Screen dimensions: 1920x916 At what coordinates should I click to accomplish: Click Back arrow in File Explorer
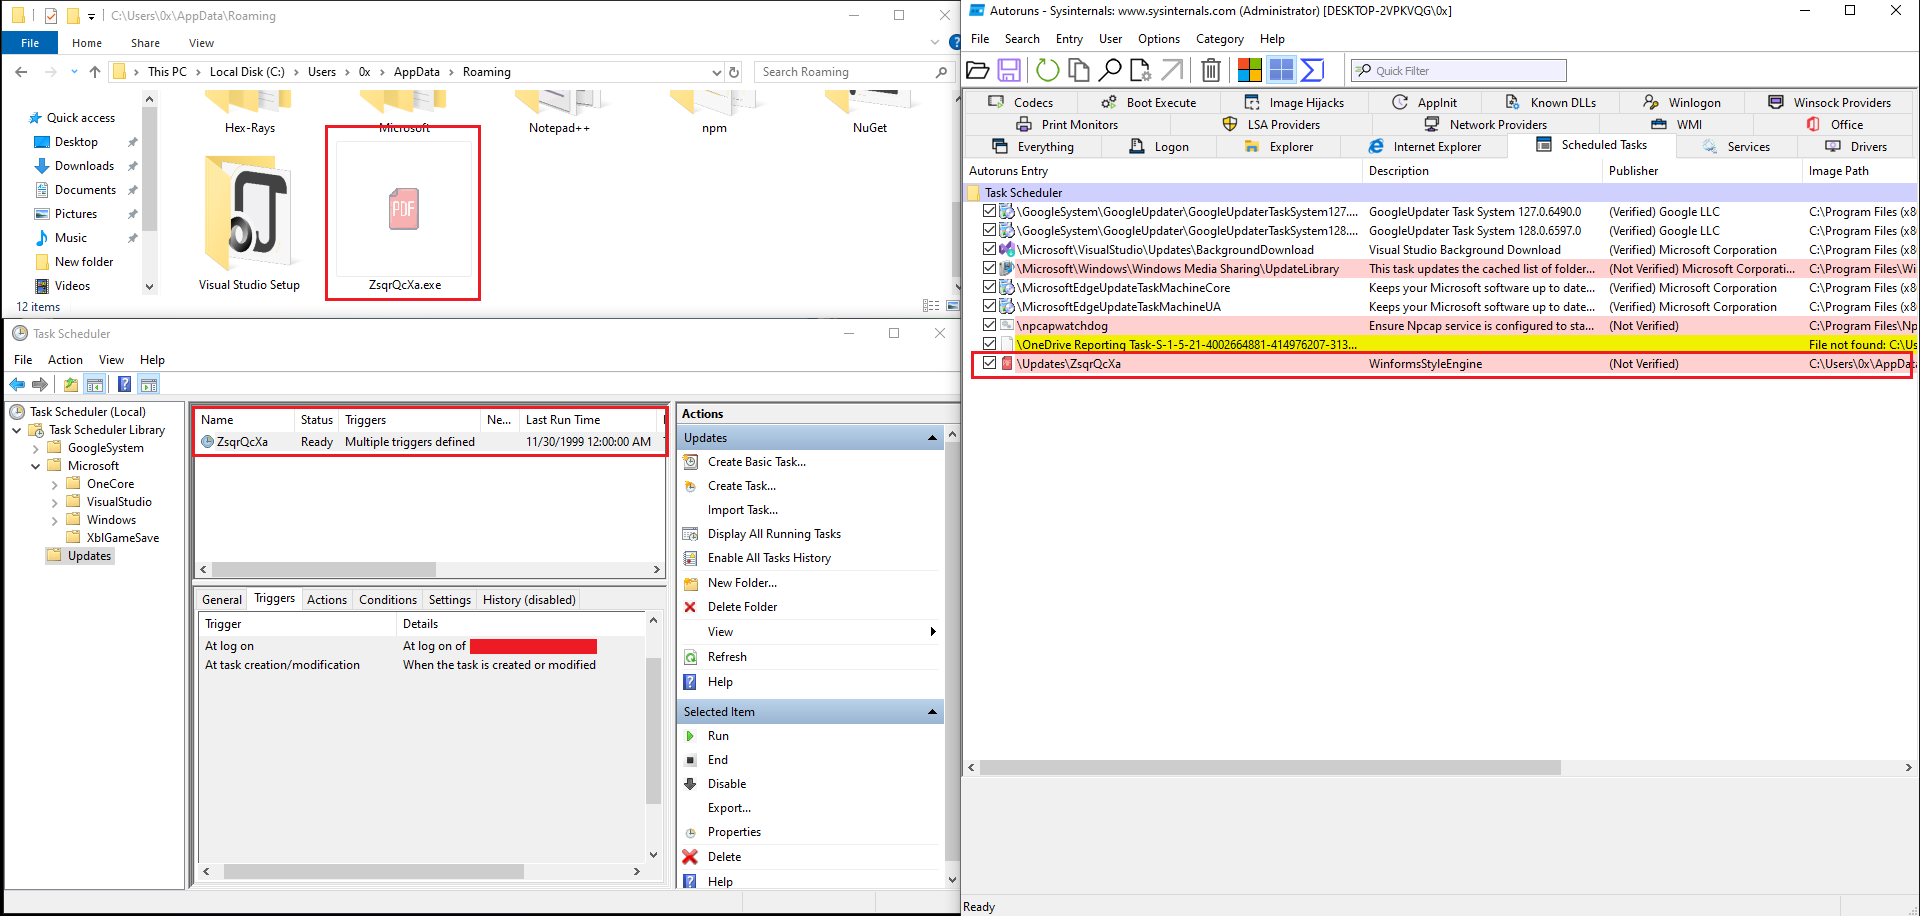[21, 72]
